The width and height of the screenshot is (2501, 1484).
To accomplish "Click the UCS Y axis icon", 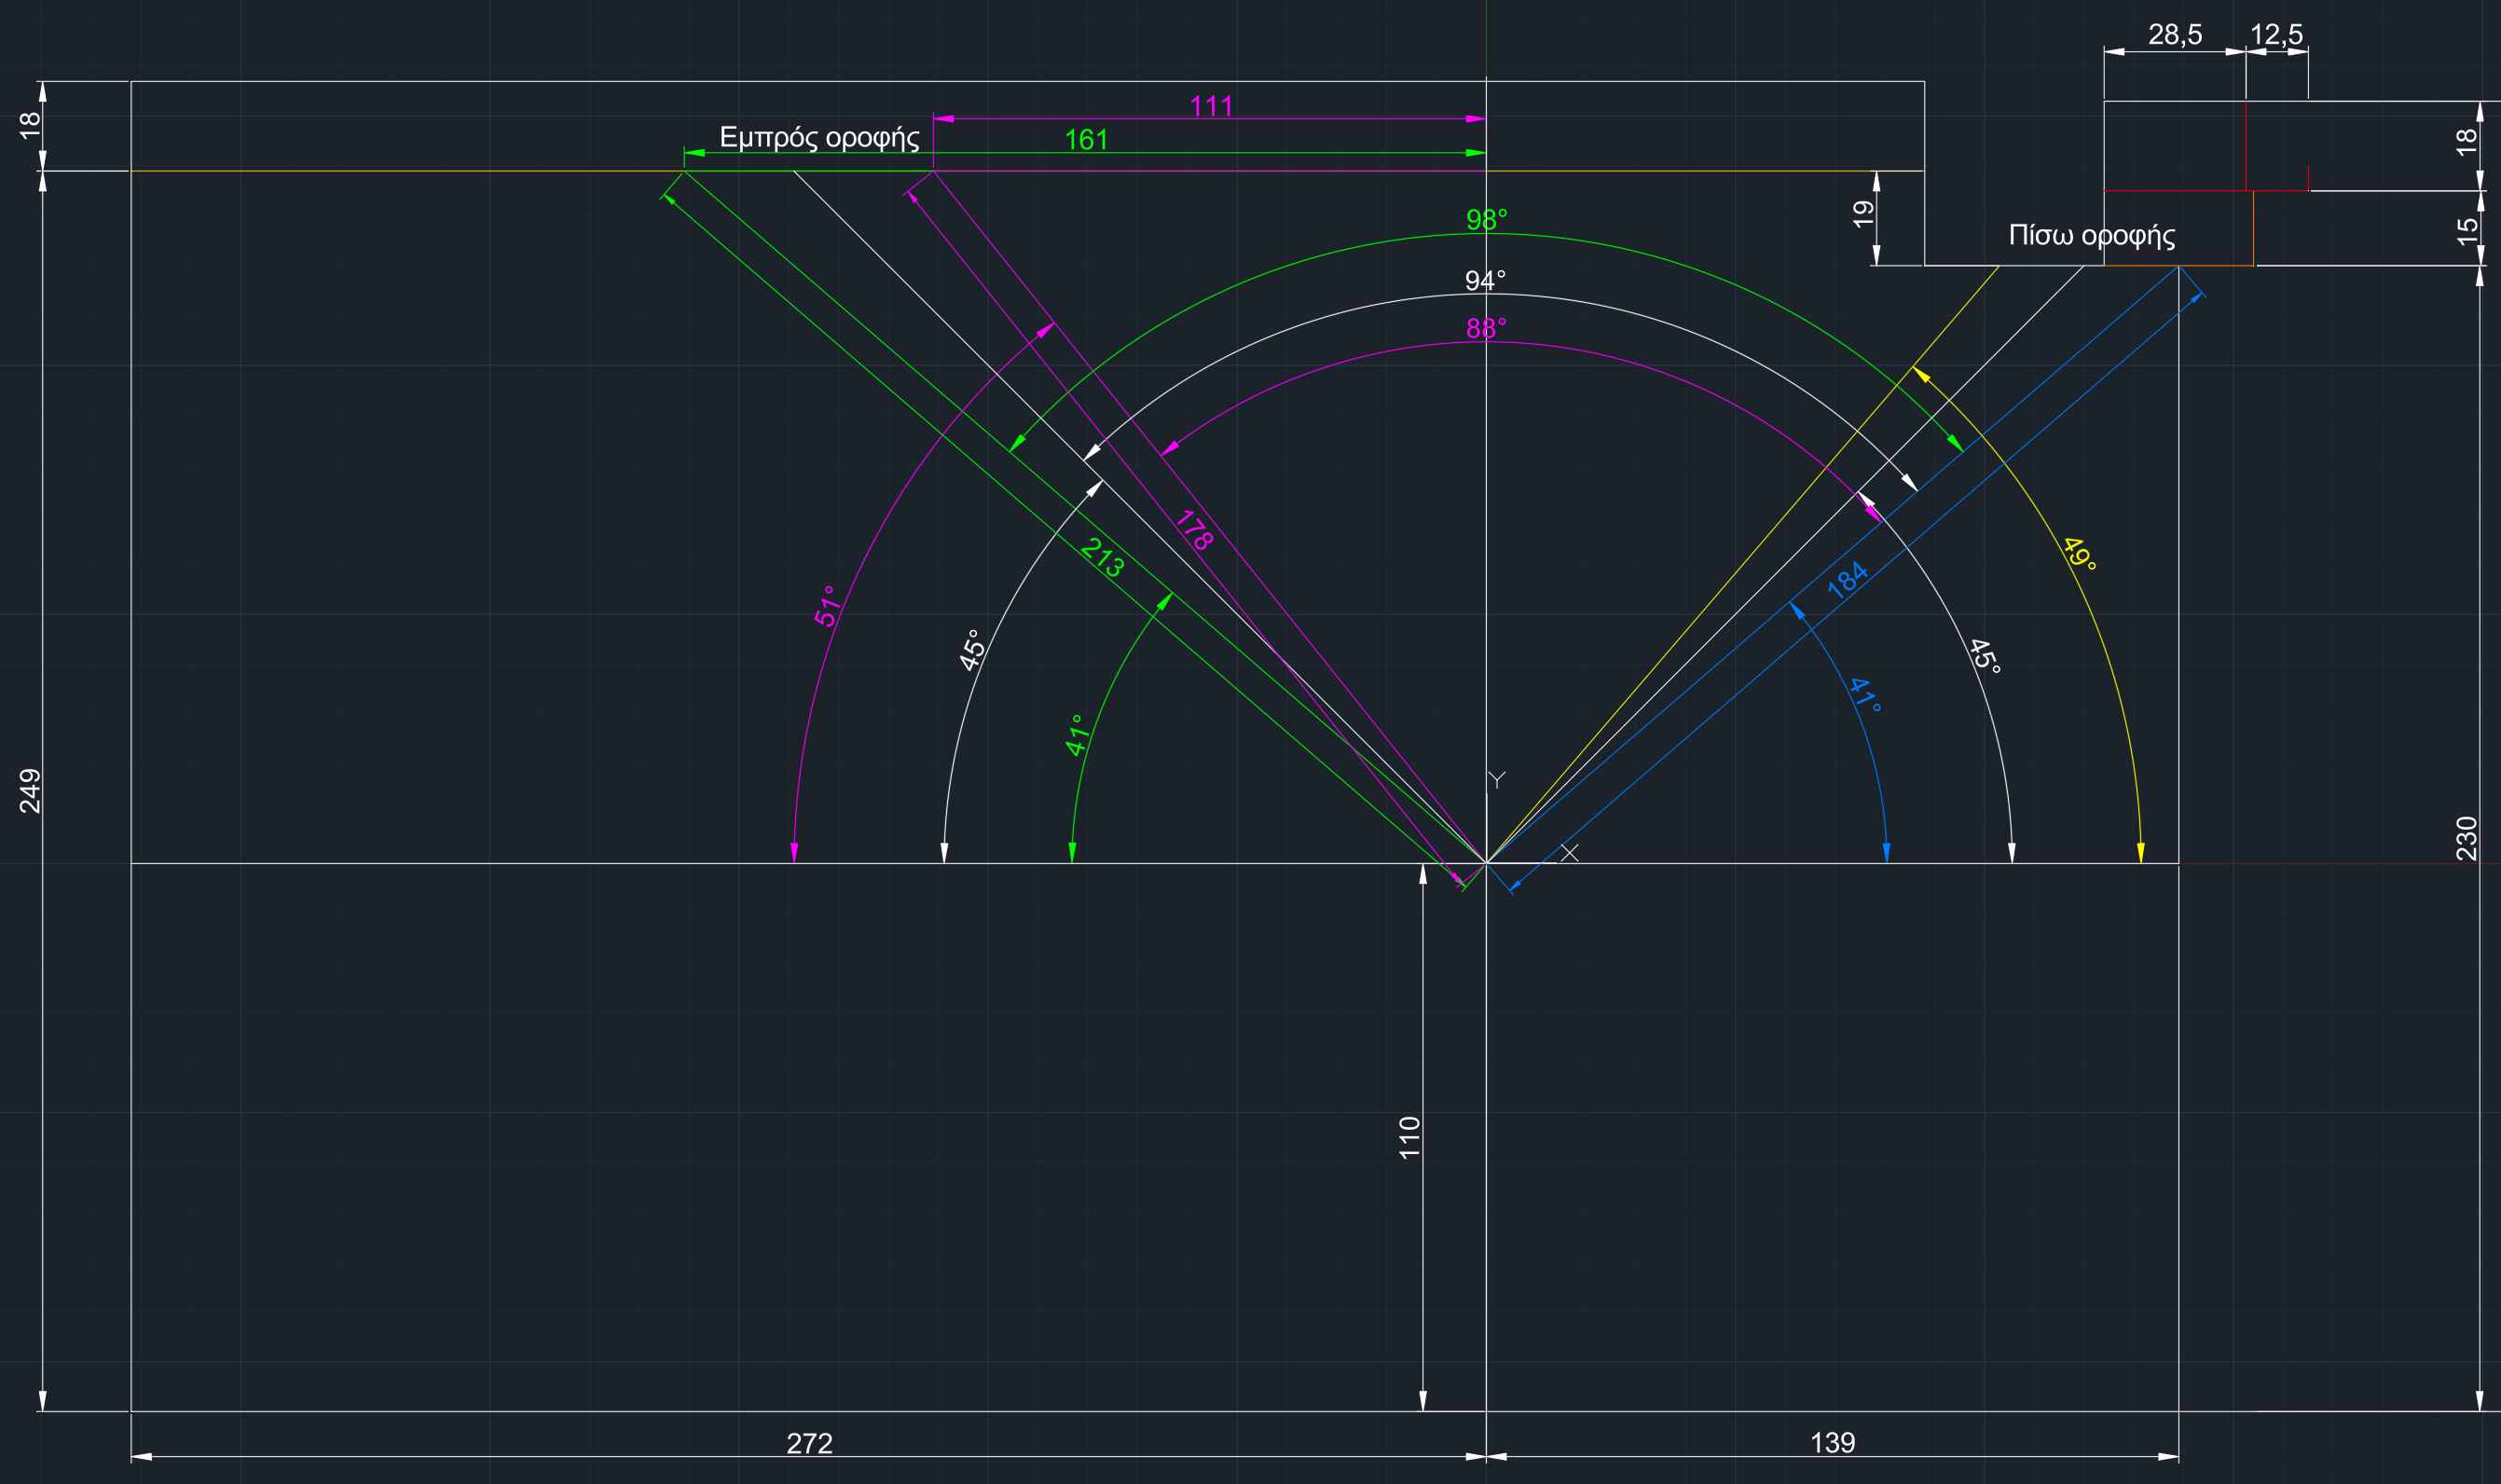I will point(1496,780).
